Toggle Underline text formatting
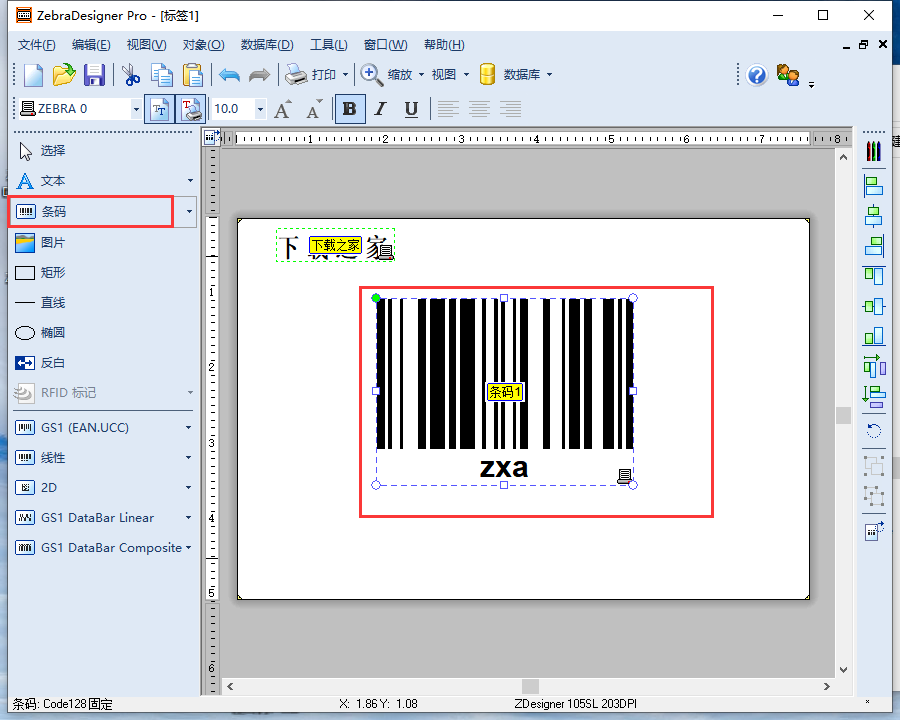Image resolution: width=900 pixels, height=720 pixels. [410, 109]
